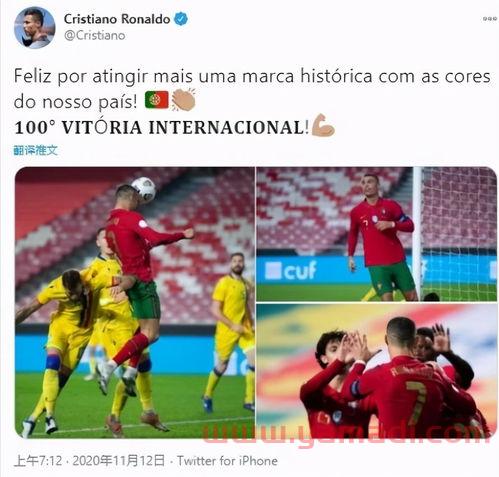Click the flexed biceps emoji
Screen dimensions: 499x477
click(323, 125)
